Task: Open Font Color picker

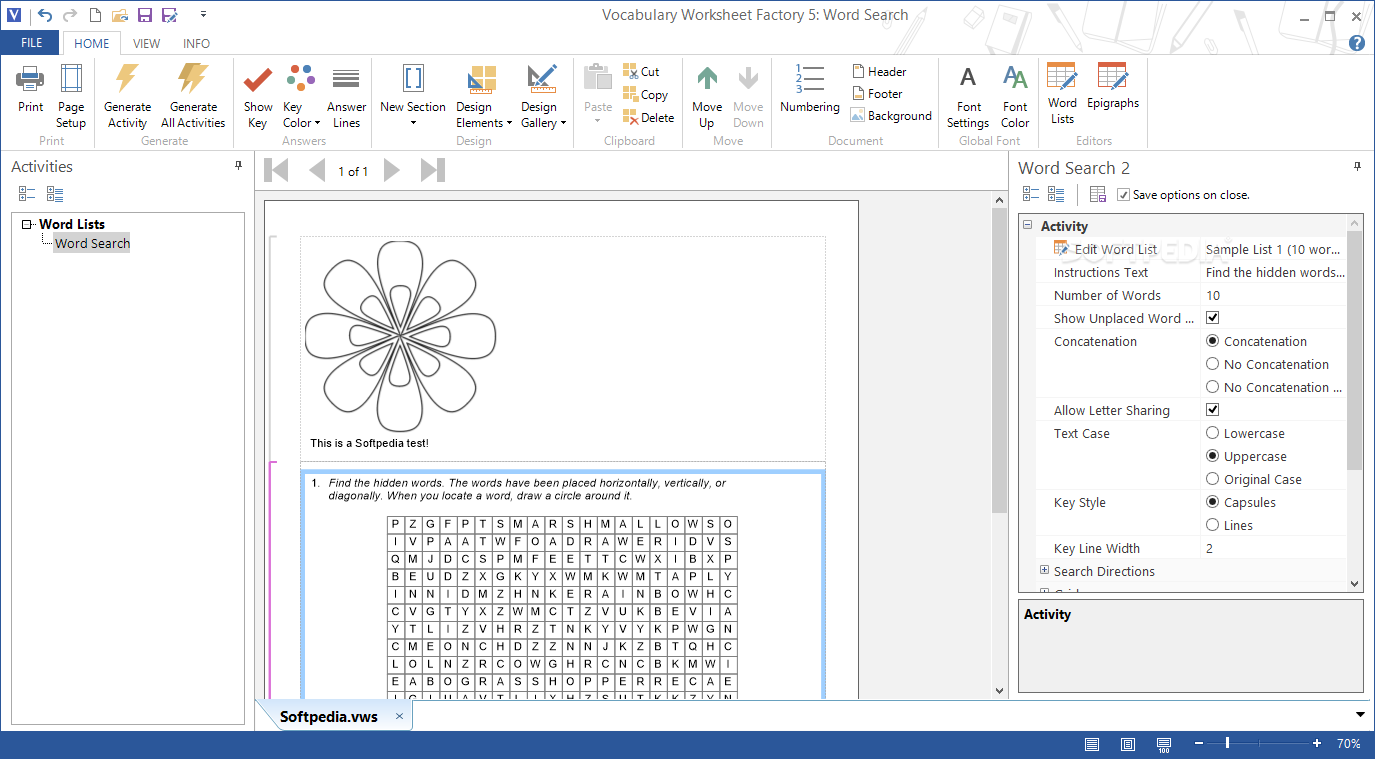Action: (x=1015, y=95)
